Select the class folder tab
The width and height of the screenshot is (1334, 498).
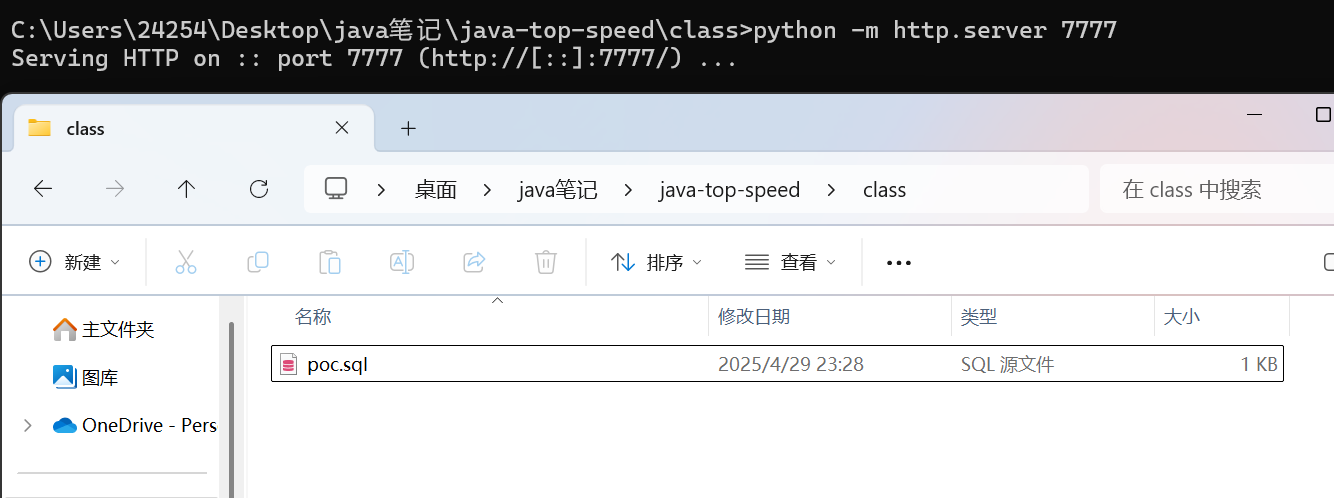click(x=150, y=128)
